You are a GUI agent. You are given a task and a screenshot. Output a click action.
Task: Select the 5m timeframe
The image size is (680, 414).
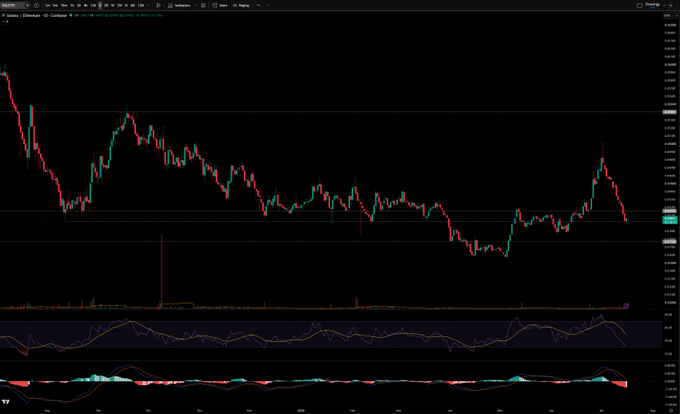coord(55,5)
